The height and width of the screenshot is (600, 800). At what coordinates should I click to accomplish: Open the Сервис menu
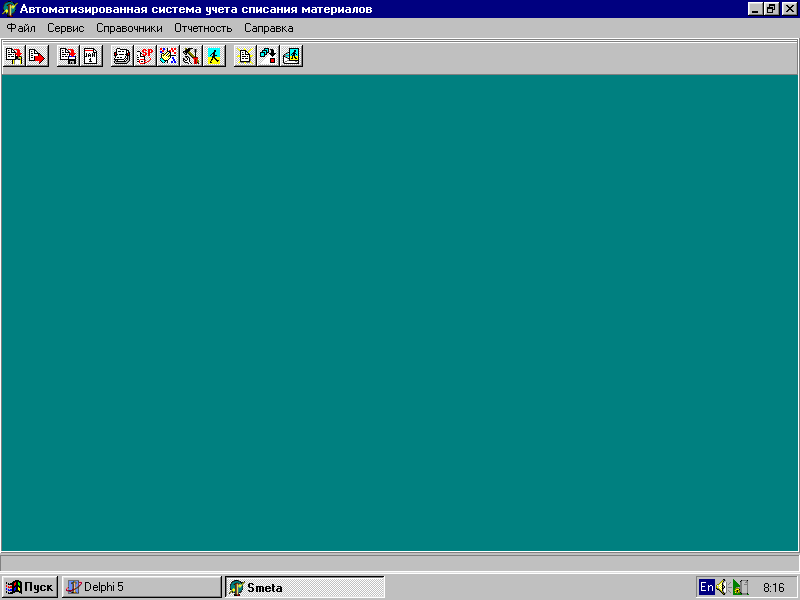coord(65,28)
